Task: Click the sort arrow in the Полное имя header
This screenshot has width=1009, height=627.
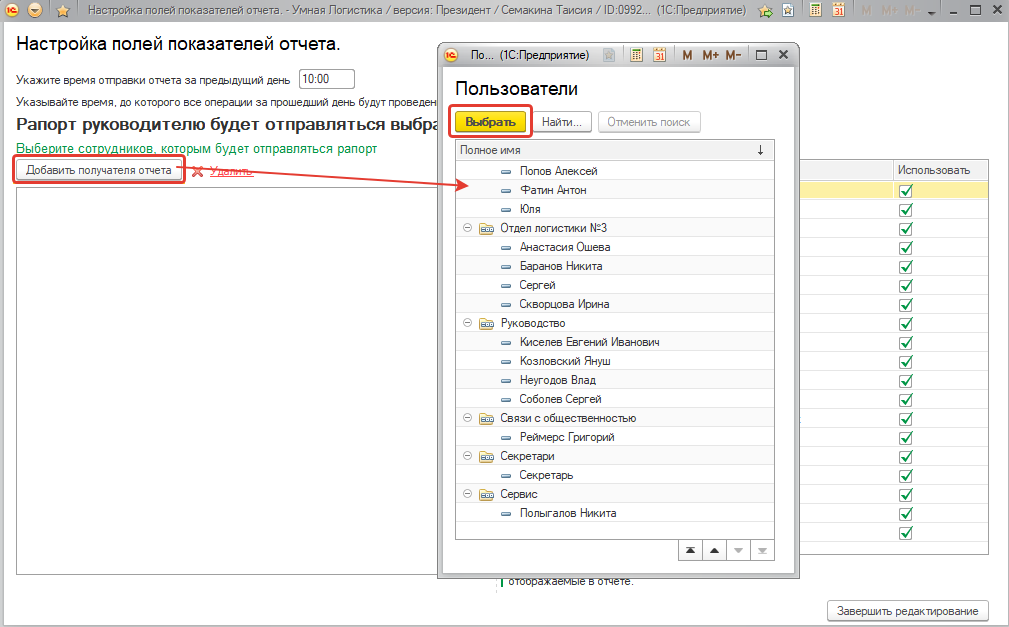Action: 760,150
